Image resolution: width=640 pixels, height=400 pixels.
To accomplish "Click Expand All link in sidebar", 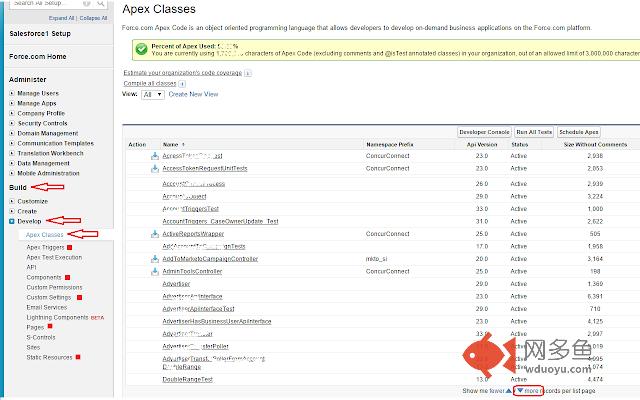I will [62, 18].
